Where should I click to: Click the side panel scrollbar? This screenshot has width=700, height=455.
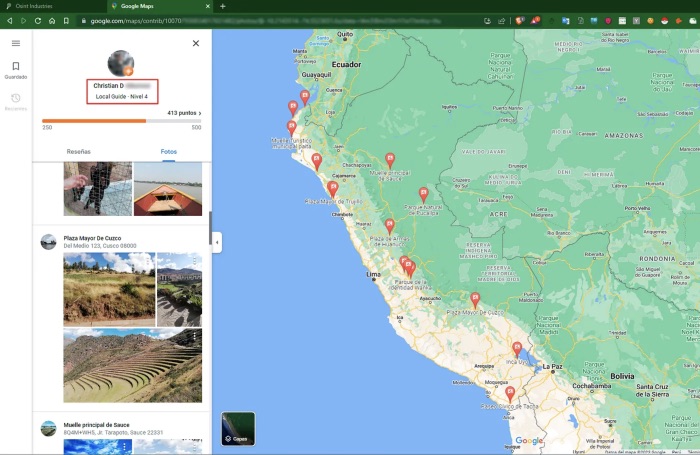point(210,228)
